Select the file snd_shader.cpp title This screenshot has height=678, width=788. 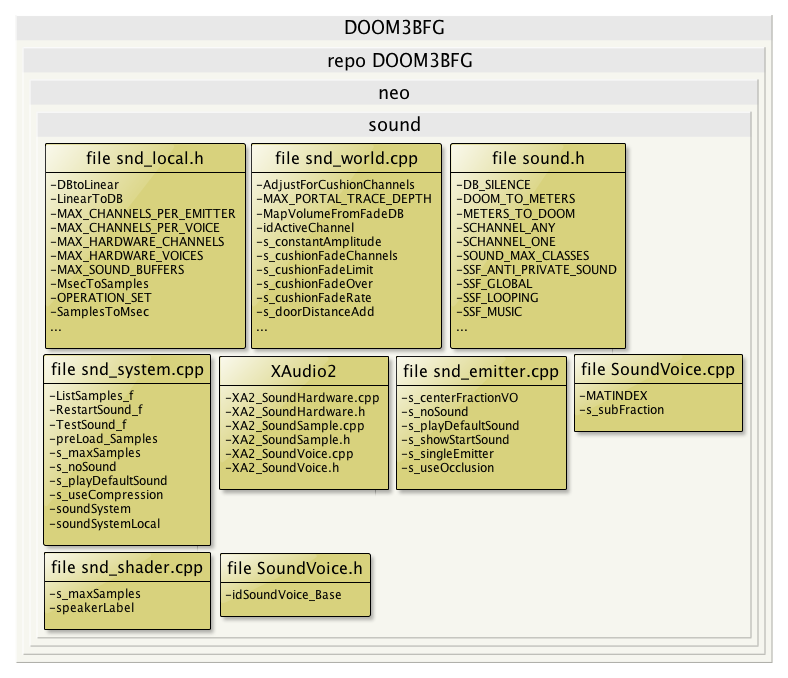(x=127, y=567)
